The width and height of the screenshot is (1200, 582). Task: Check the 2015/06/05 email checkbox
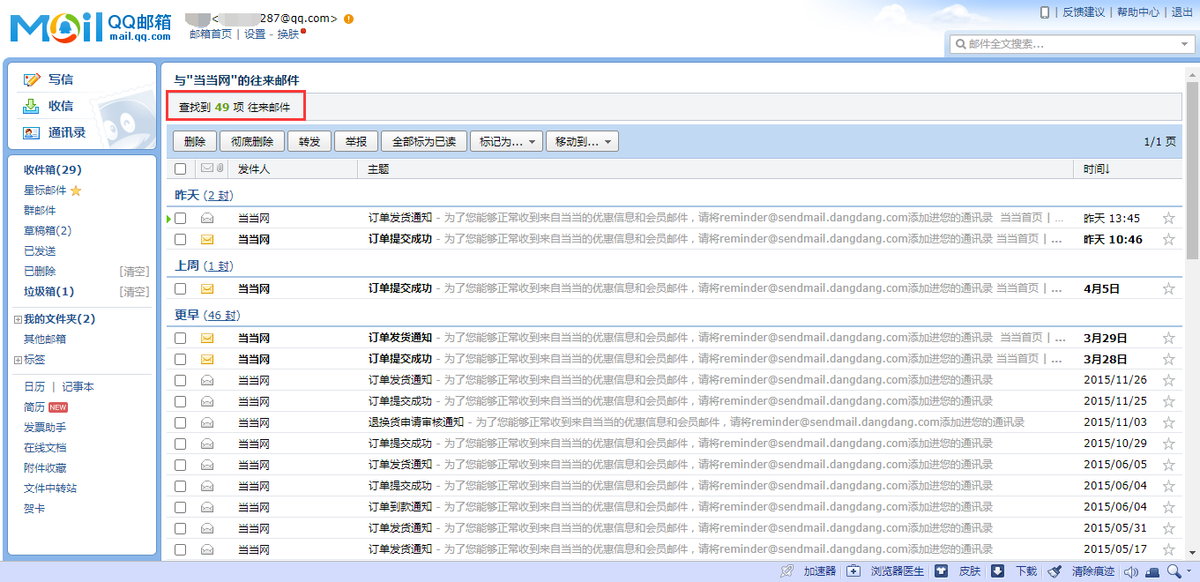[x=180, y=465]
